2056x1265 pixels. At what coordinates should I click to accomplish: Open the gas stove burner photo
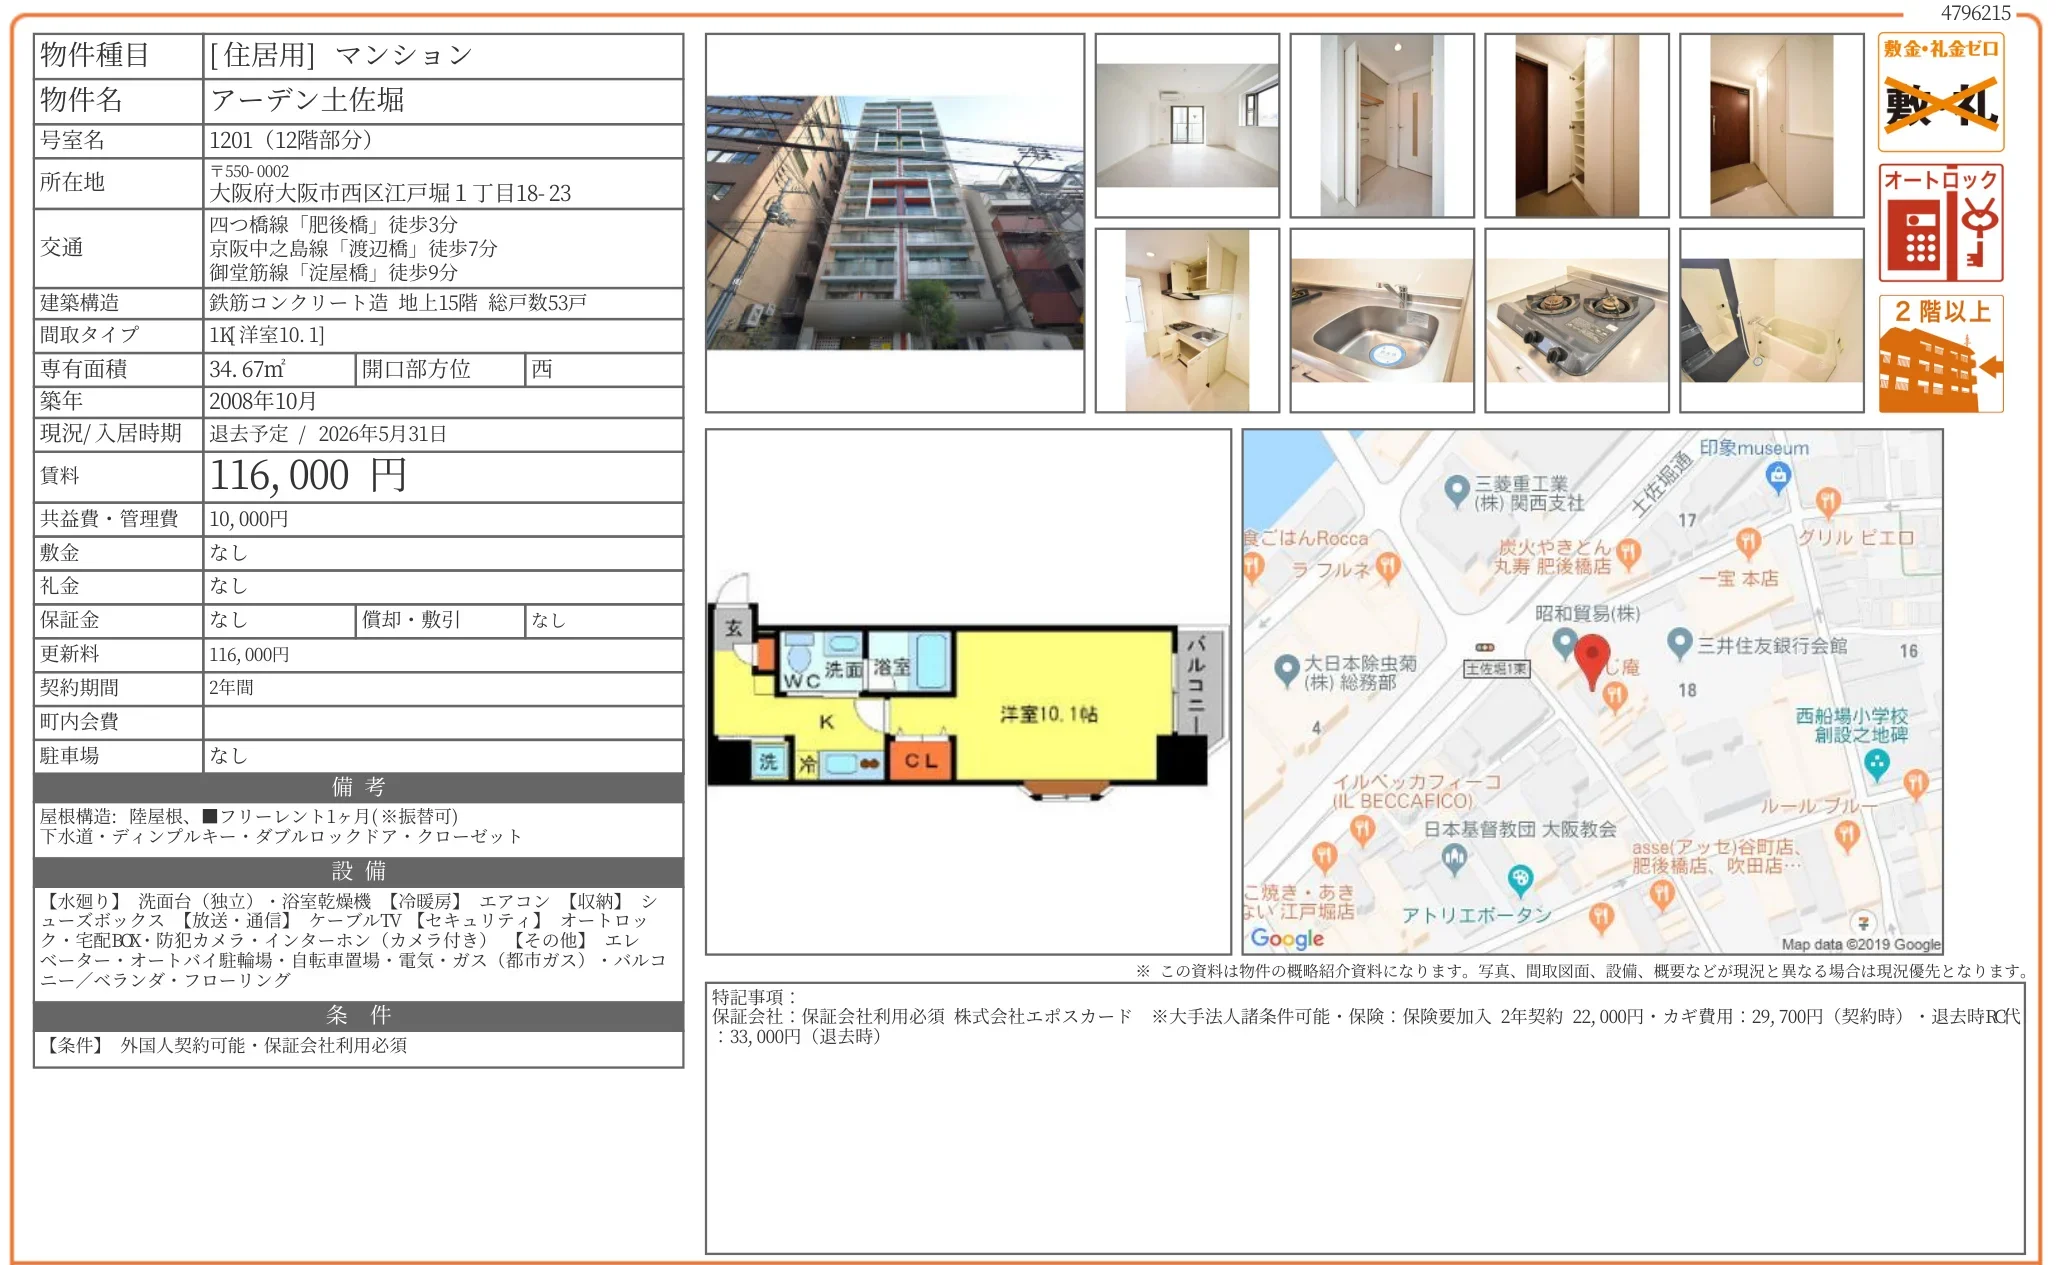1576,321
